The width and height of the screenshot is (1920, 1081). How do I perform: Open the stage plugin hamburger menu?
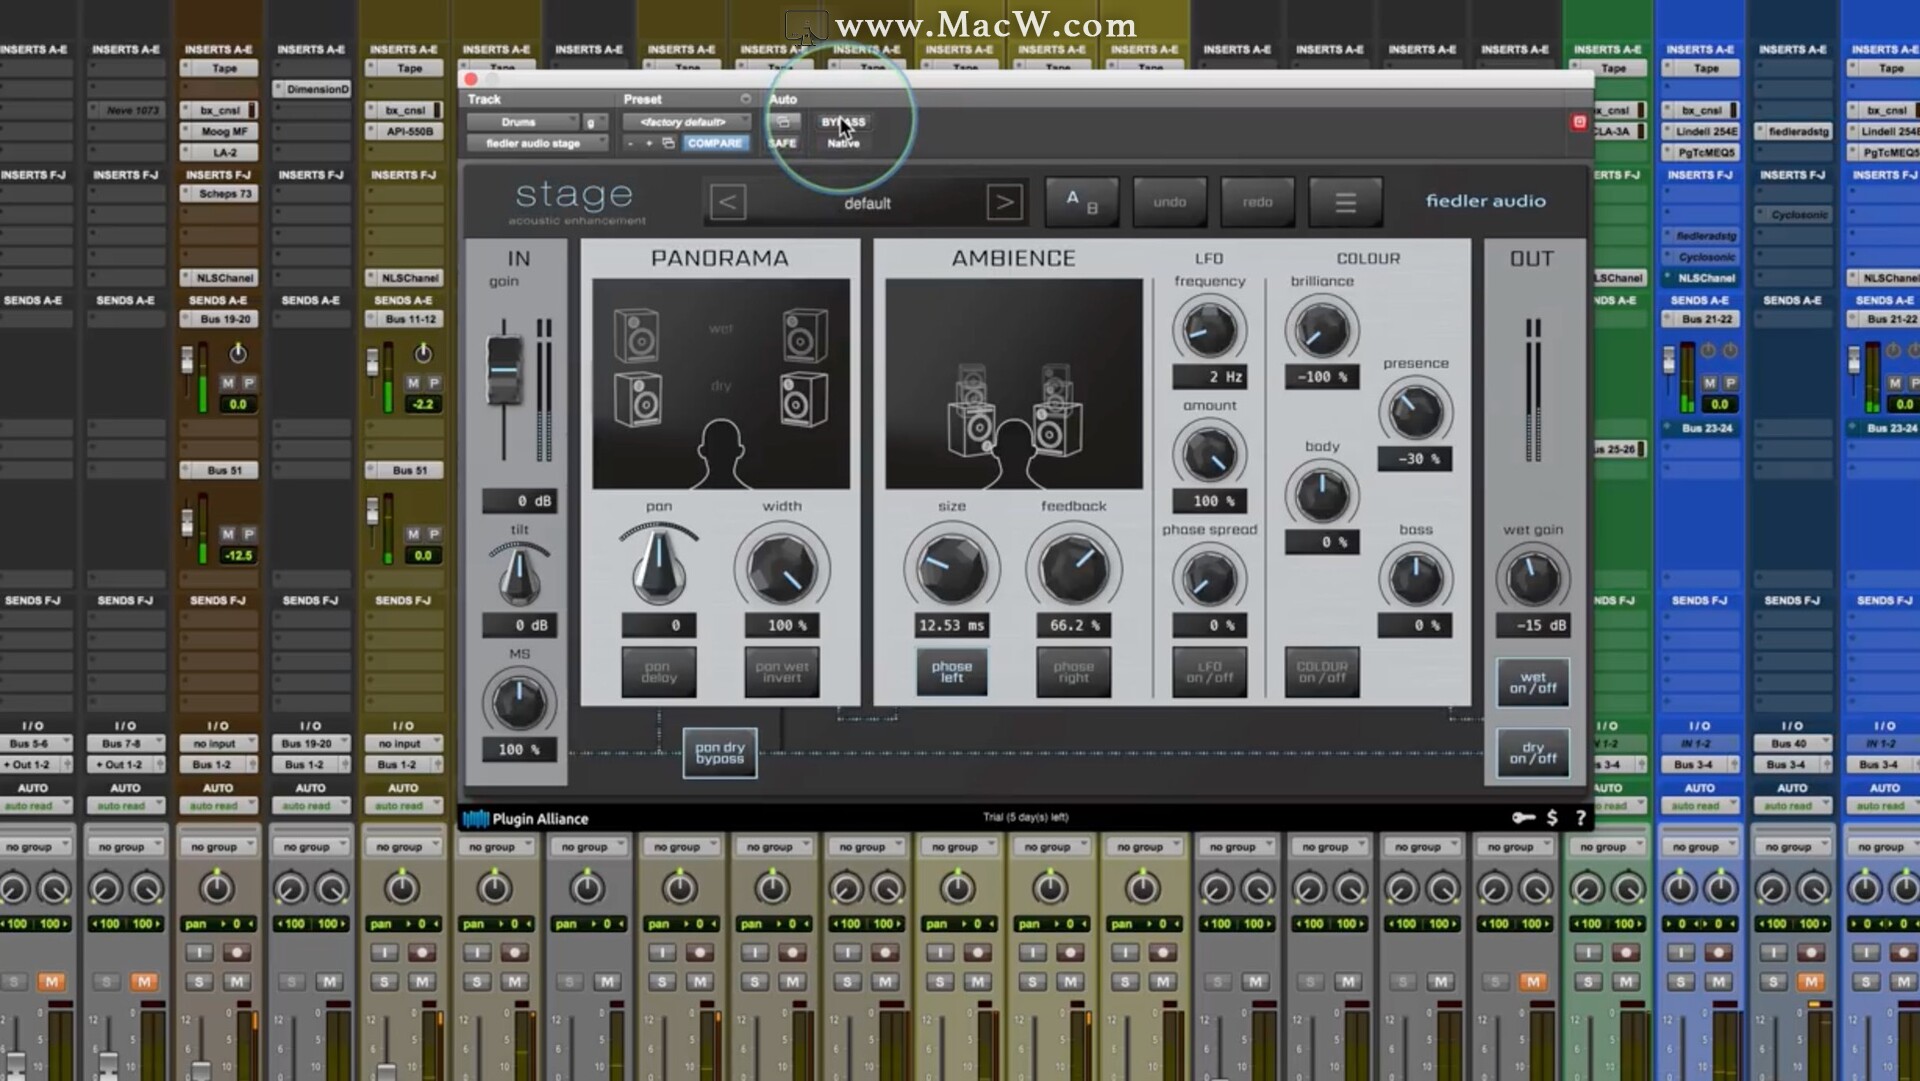pos(1345,201)
